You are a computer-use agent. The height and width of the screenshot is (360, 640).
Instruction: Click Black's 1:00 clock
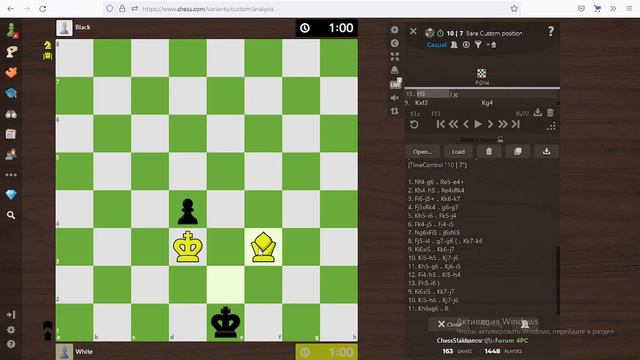click(x=327, y=28)
